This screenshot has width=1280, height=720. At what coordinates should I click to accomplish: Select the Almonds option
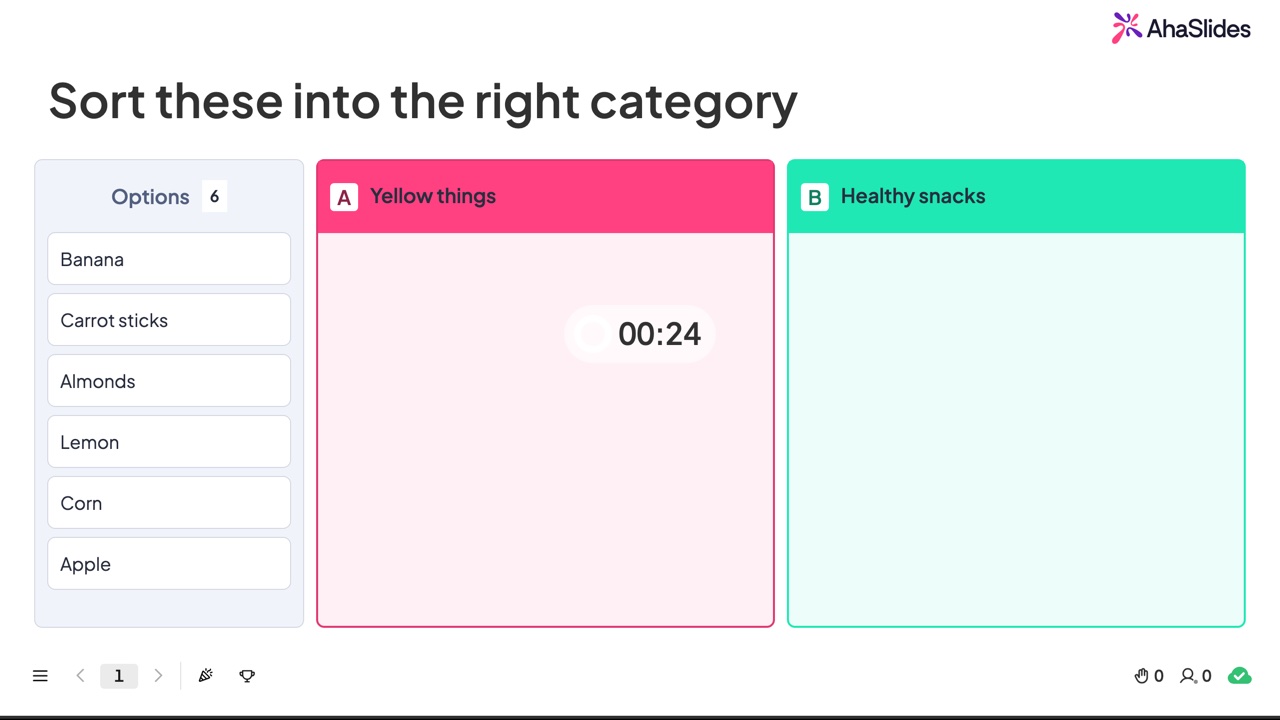pyautogui.click(x=169, y=381)
